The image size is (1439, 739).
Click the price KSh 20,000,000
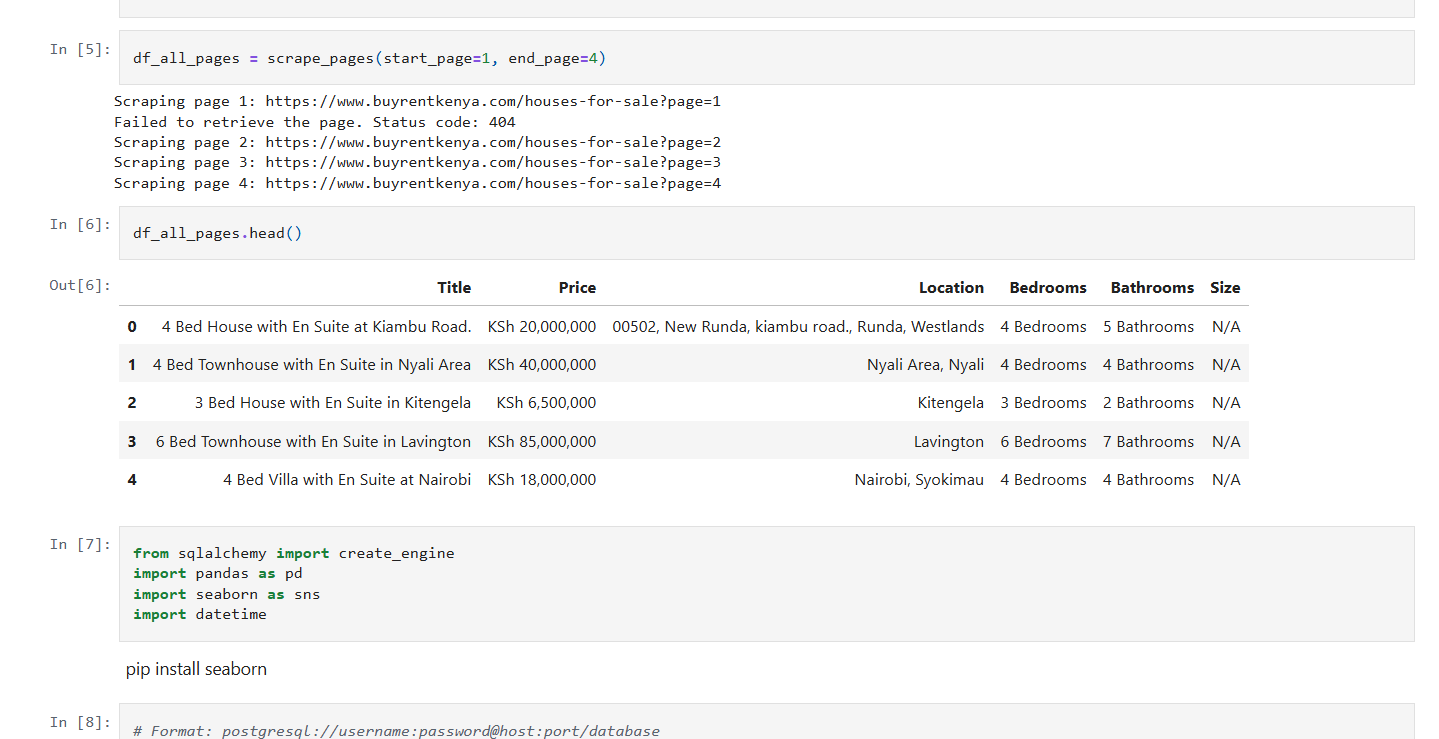(542, 327)
